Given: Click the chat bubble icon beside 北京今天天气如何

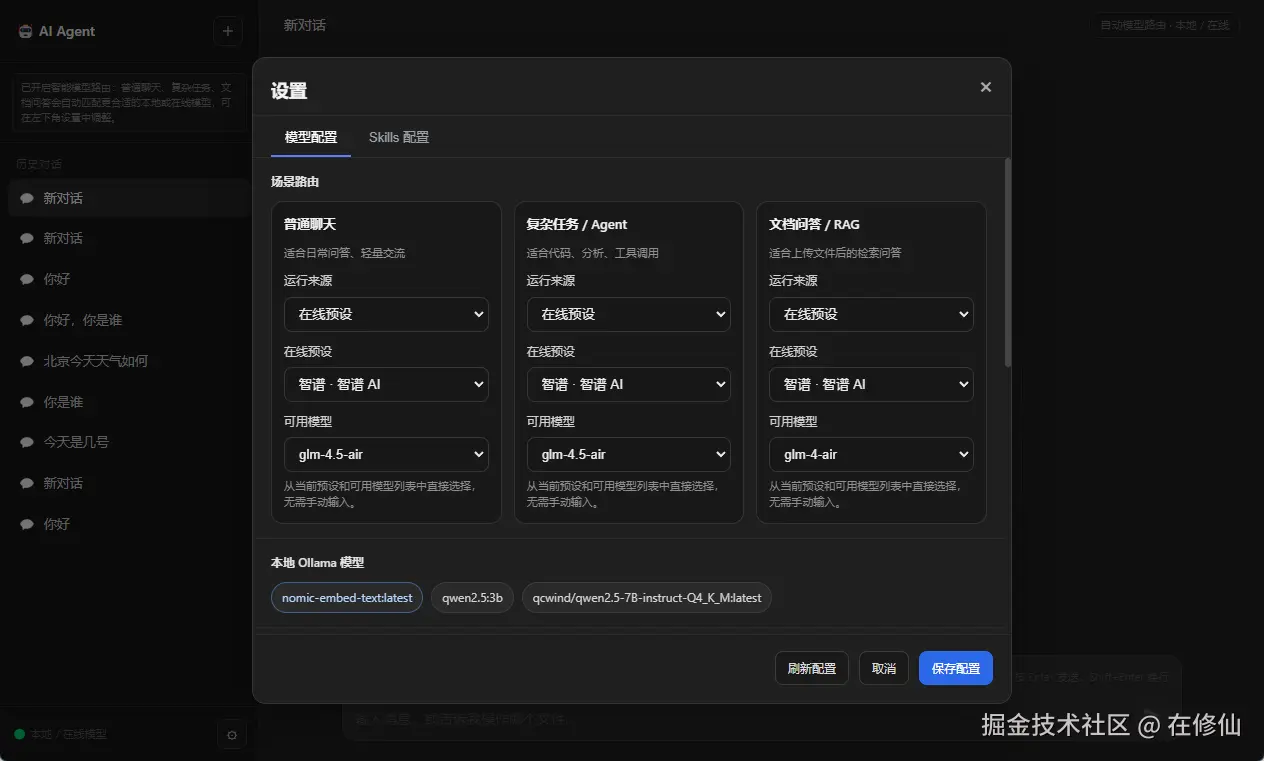Looking at the screenshot, I should pyautogui.click(x=27, y=361).
